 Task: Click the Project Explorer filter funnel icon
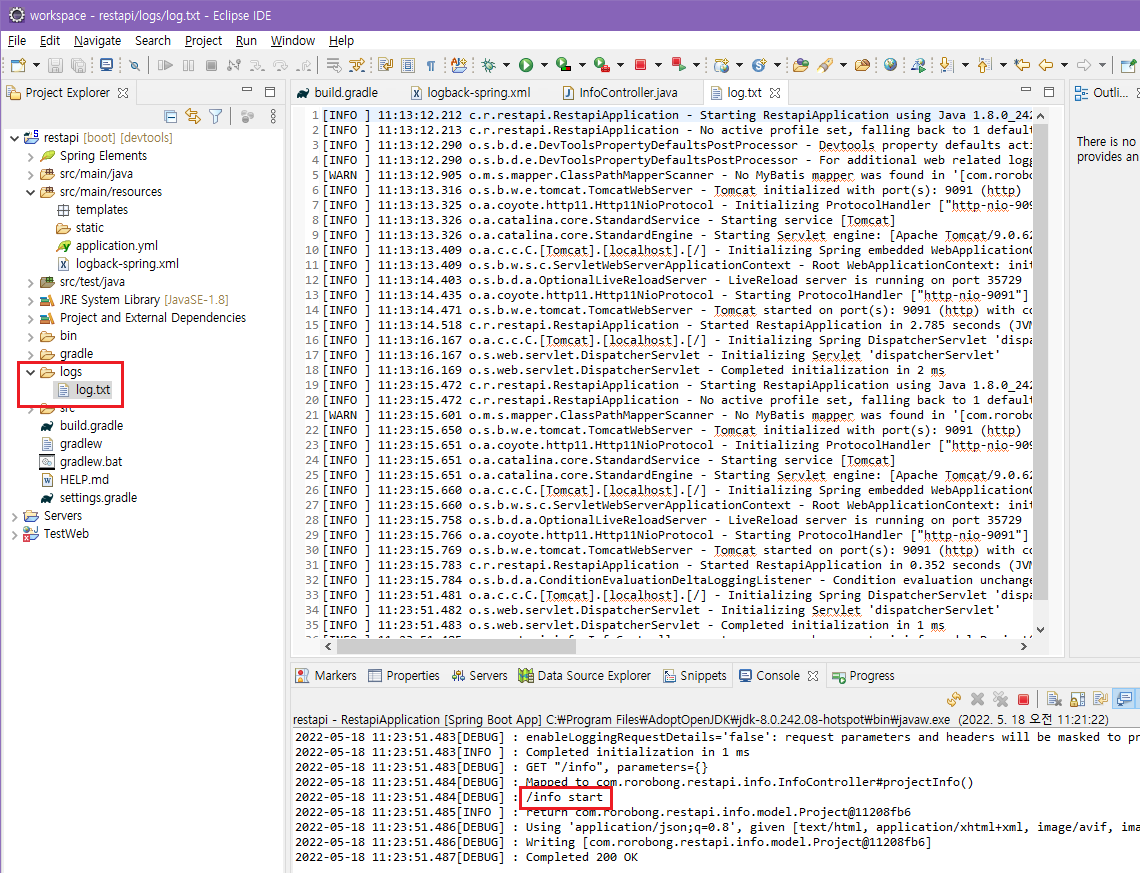pos(216,116)
